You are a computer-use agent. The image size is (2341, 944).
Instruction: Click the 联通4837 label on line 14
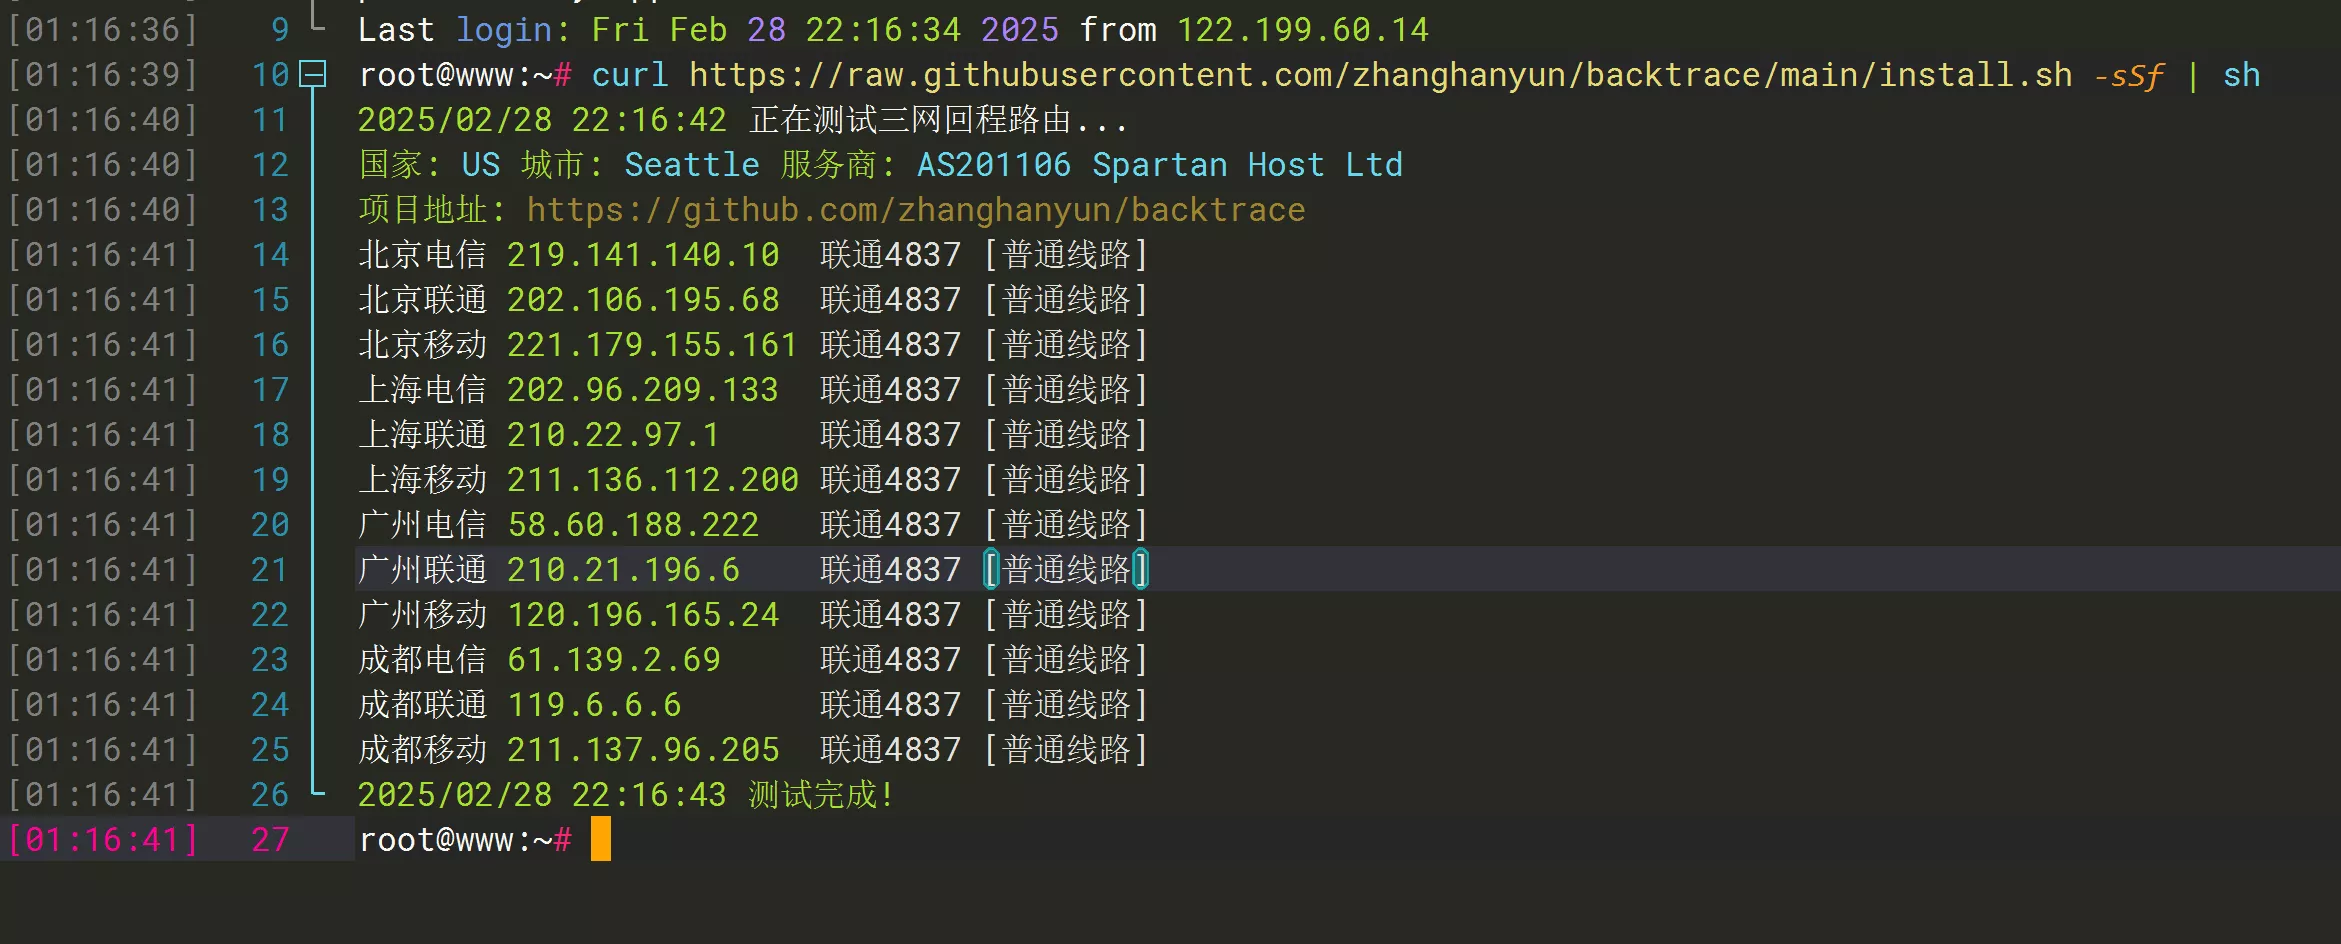[889, 254]
